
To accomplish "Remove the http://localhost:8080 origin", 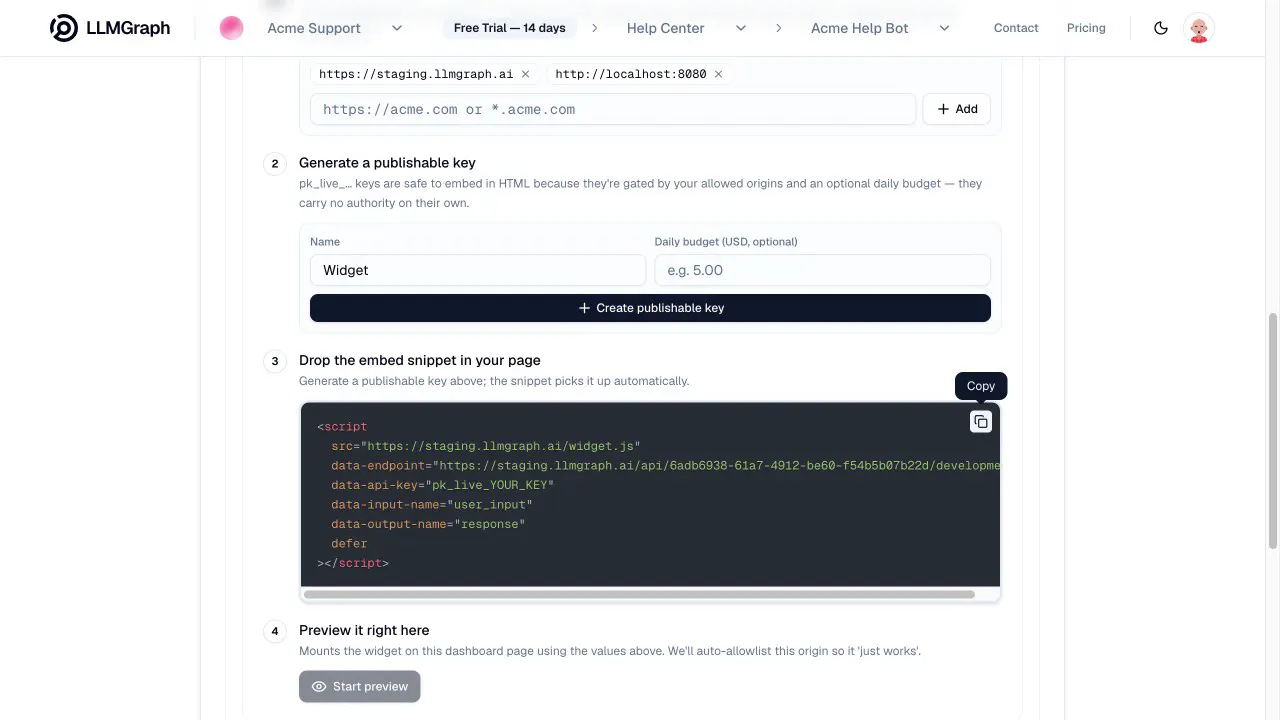I will point(718,74).
